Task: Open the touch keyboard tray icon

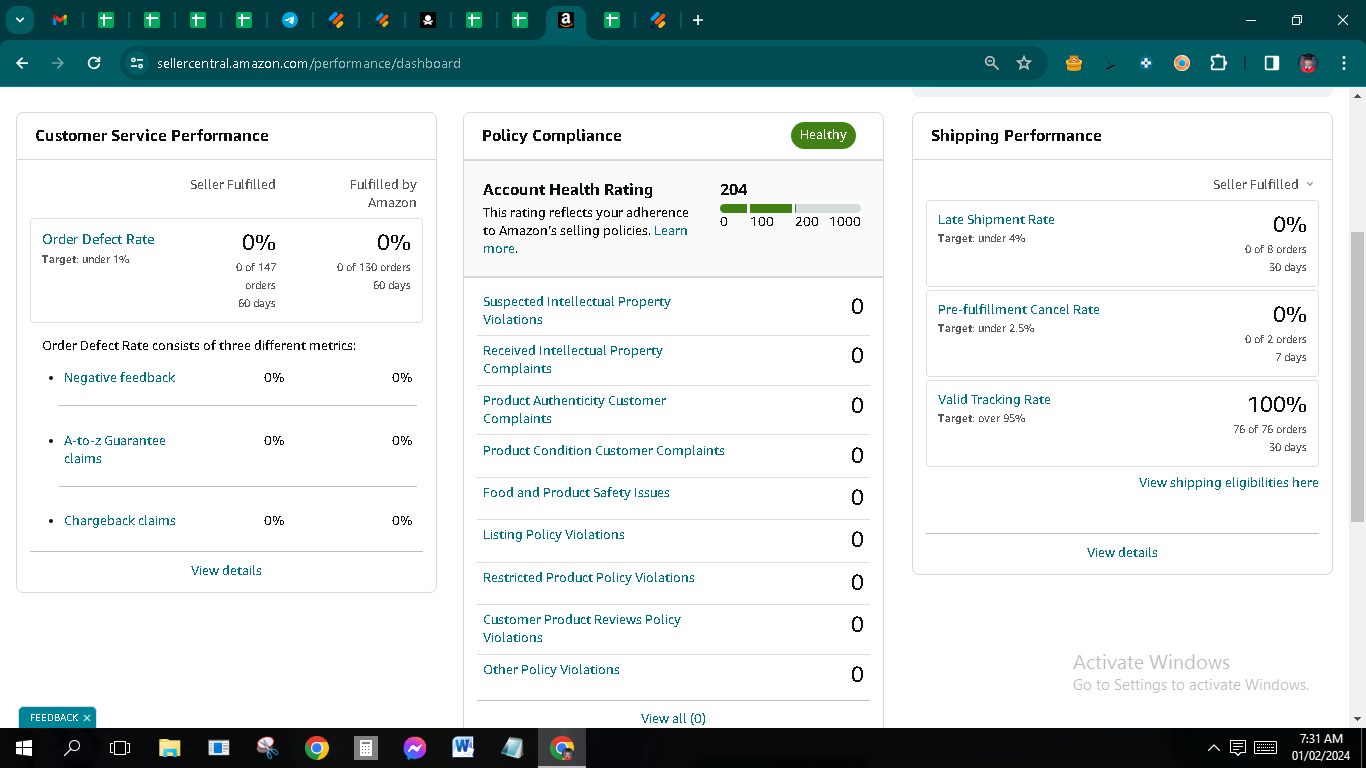Action: point(1265,748)
